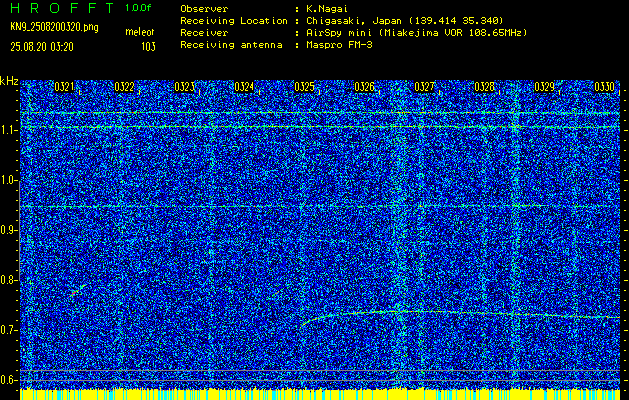This screenshot has width=629, height=400.
Task: Click the 0322 time marker
Action: (124, 87)
